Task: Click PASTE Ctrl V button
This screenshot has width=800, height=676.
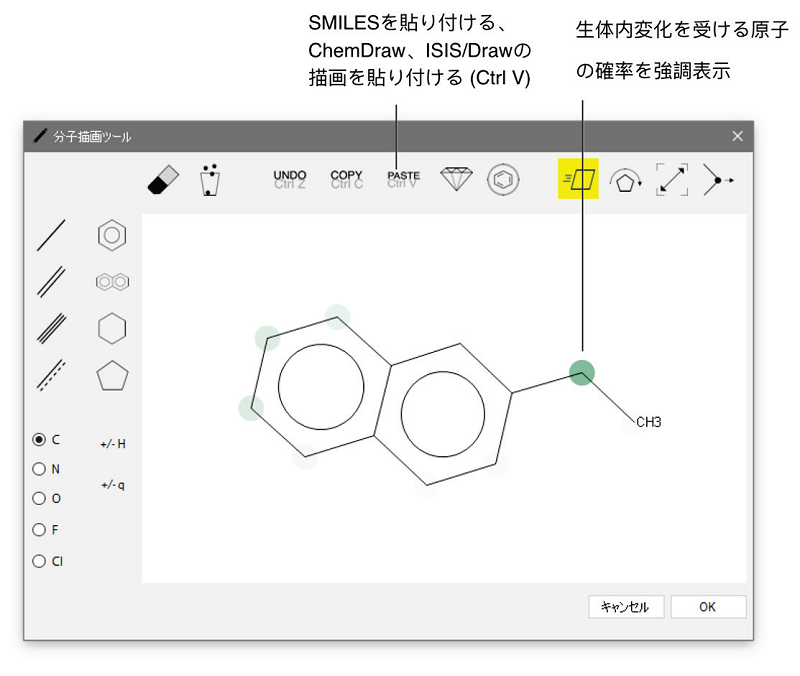Action: pos(403,179)
